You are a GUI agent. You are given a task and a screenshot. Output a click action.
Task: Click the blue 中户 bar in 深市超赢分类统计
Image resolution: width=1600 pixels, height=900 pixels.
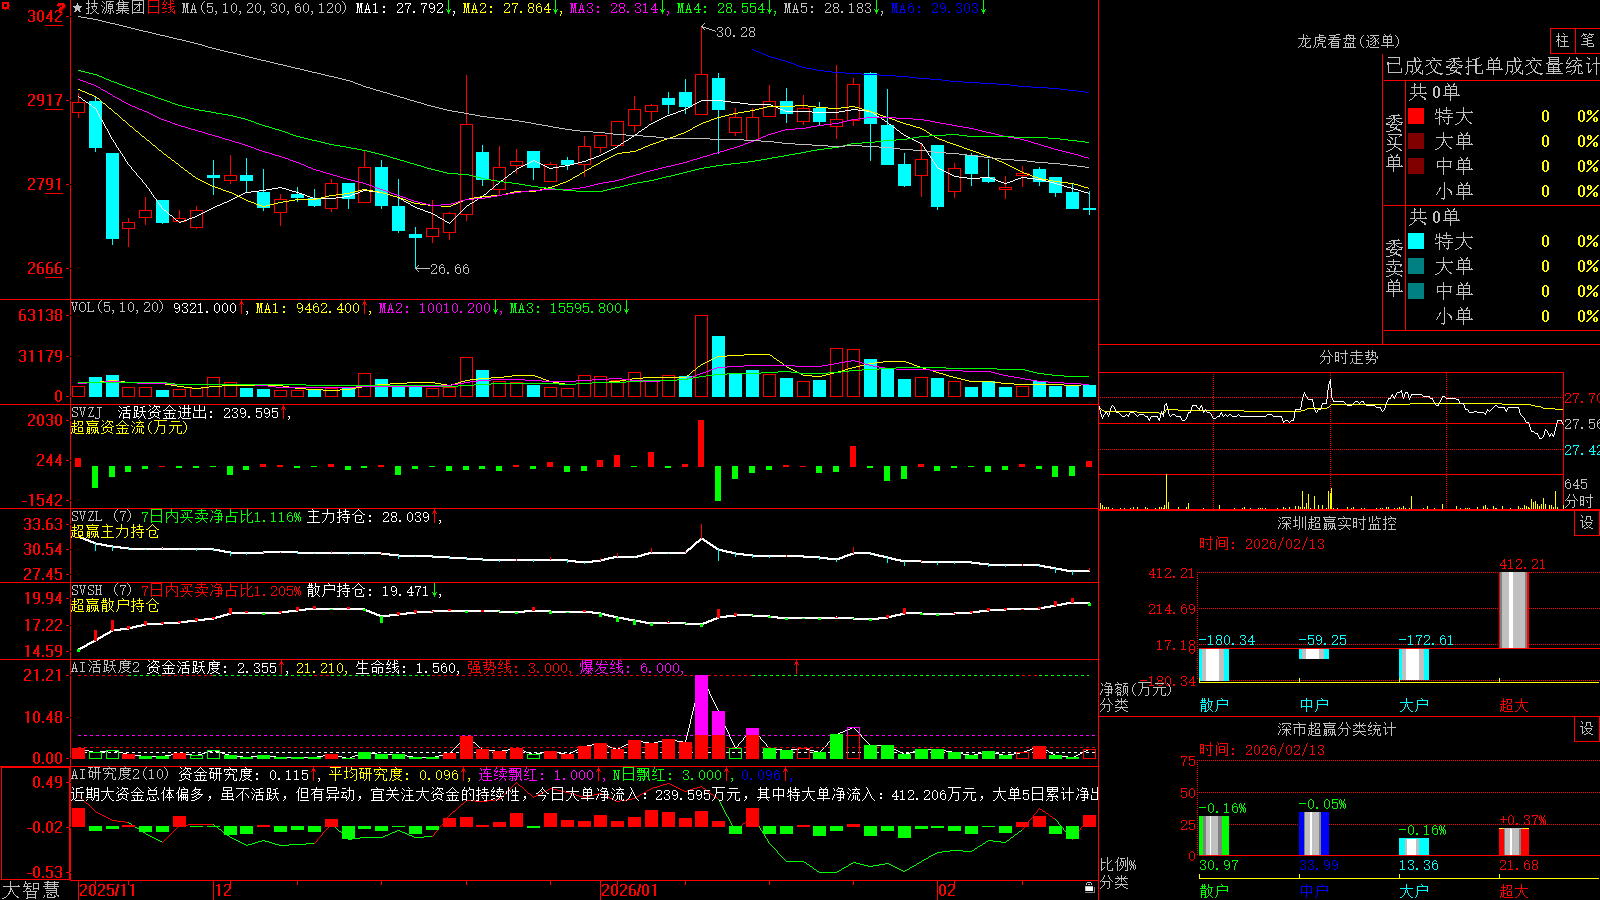(x=1314, y=834)
